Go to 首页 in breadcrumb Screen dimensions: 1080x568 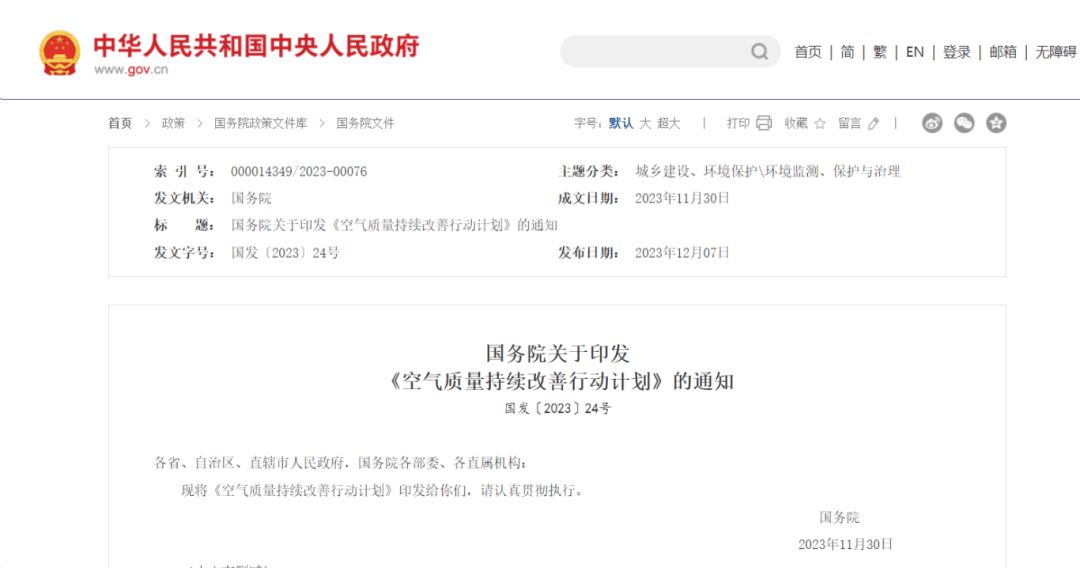(x=120, y=123)
